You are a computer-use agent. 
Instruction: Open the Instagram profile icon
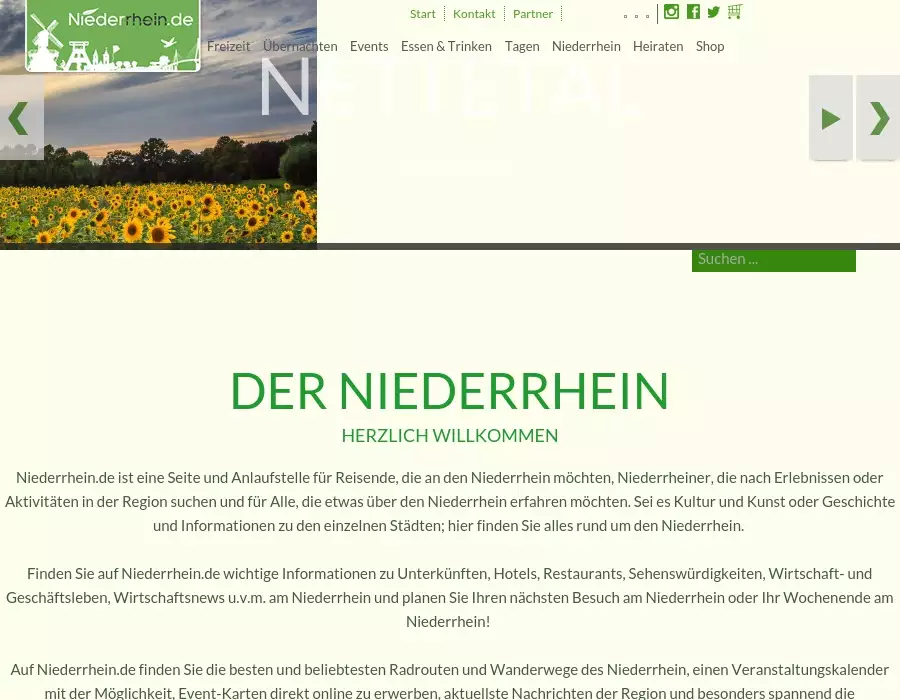click(x=672, y=12)
